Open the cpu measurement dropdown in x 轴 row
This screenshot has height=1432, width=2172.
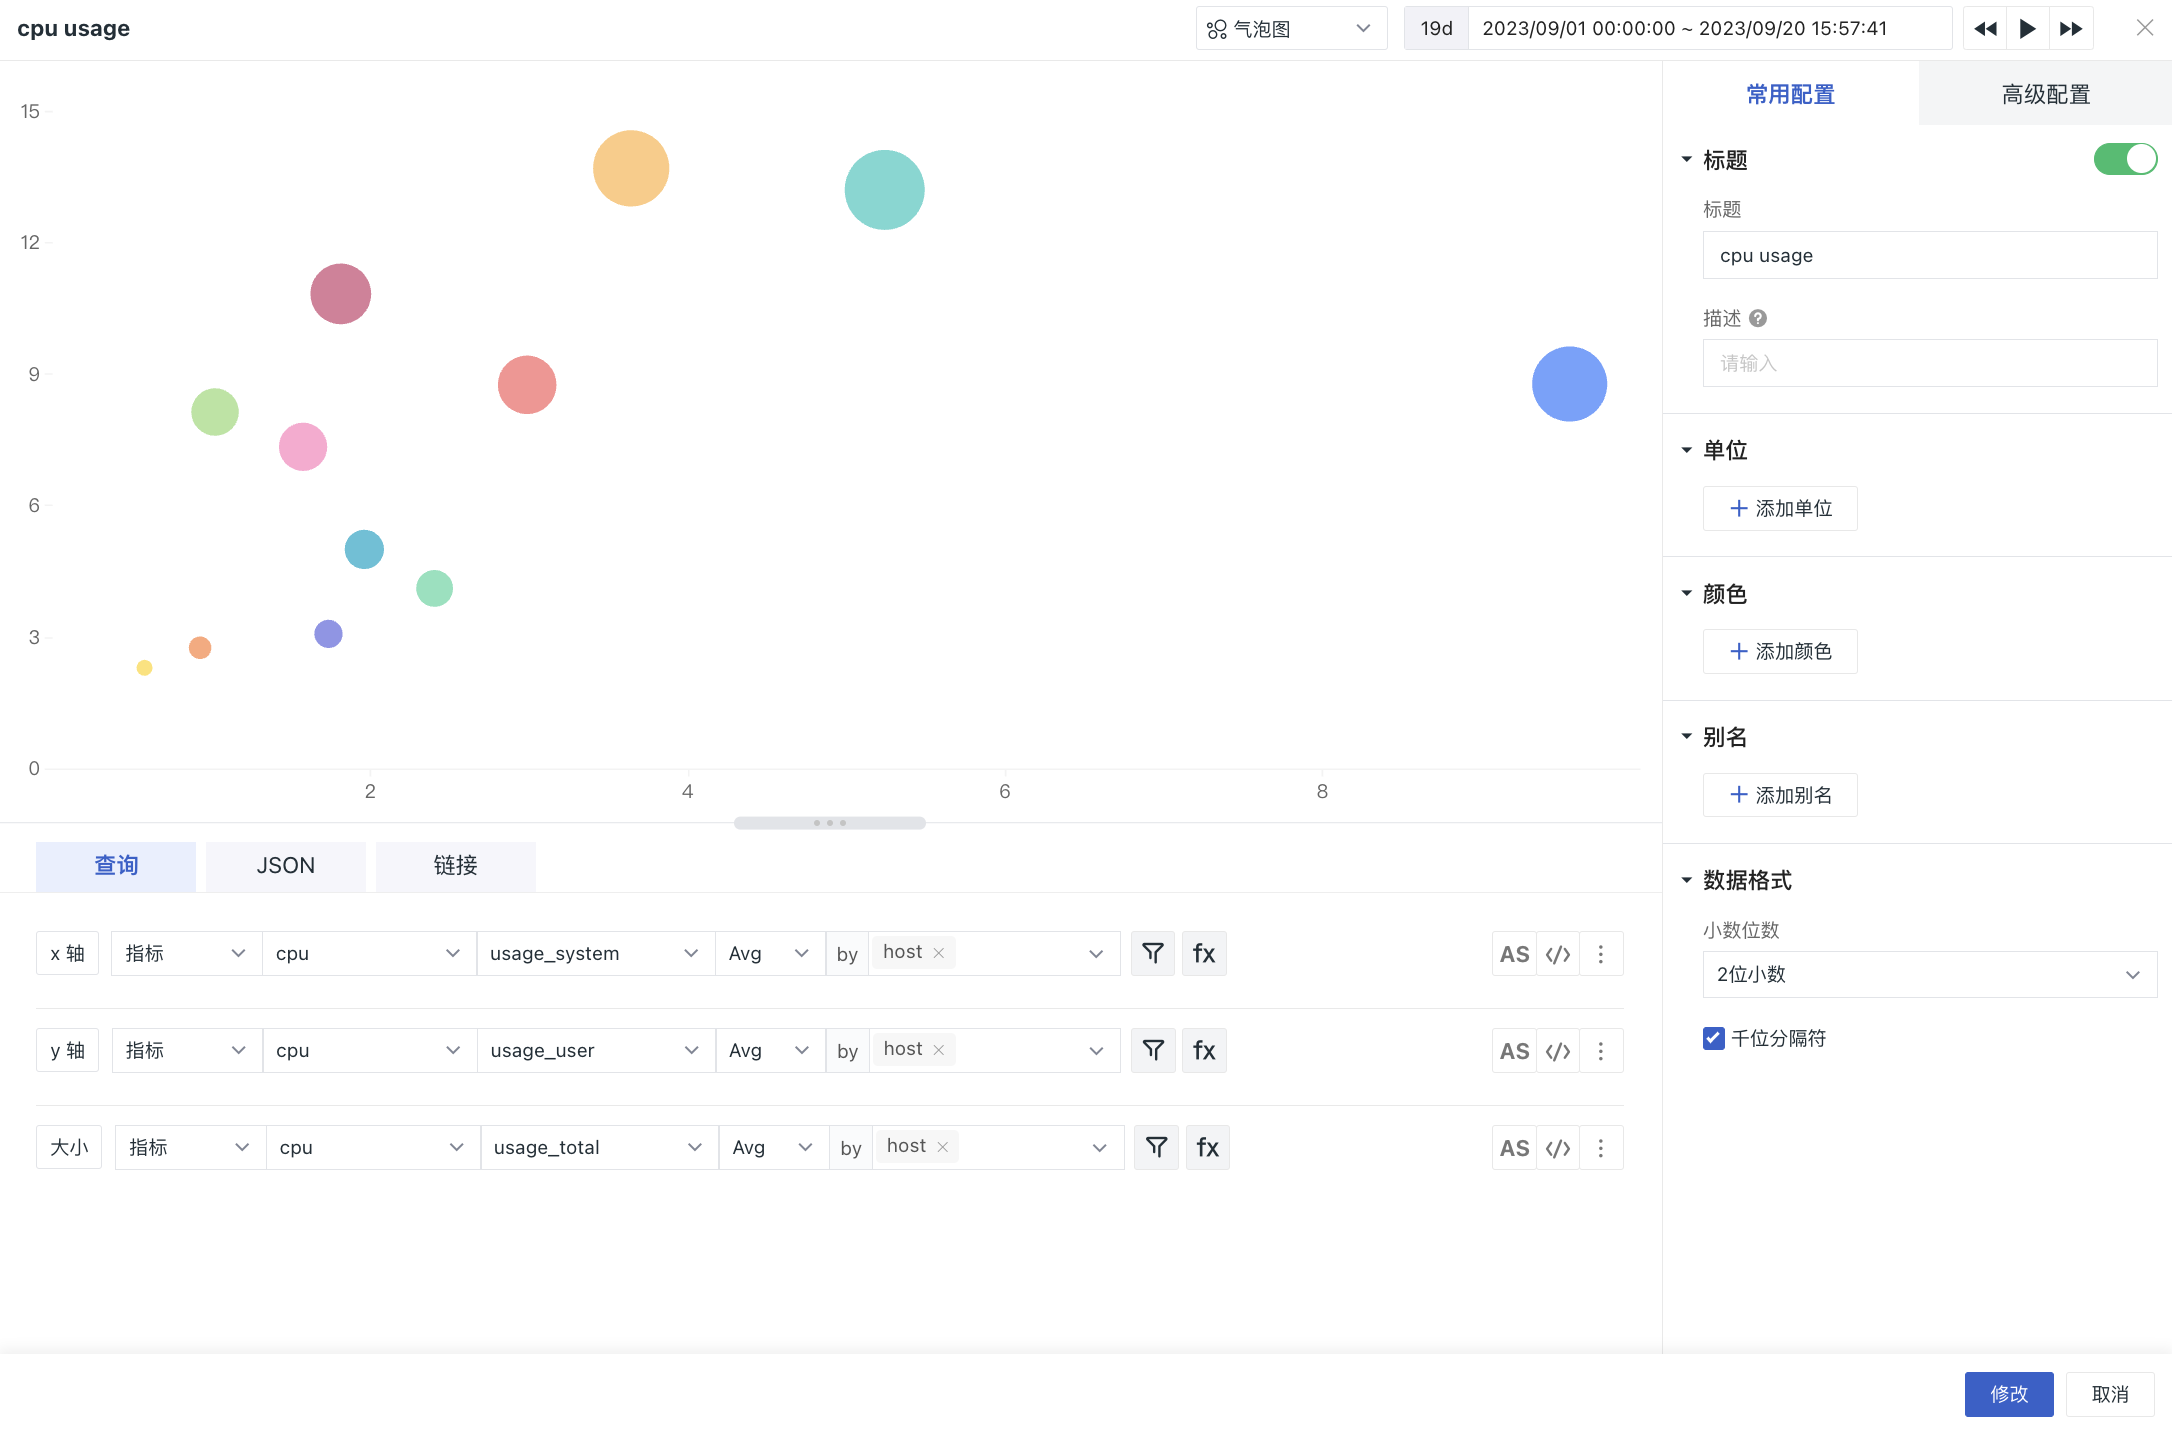(369, 953)
